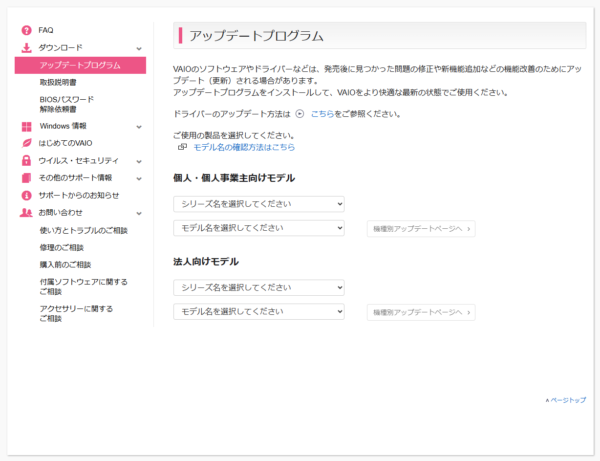Click the info icon beside サポートからのお知らせ
Screen dimensions: 600x461
pos(26,195)
